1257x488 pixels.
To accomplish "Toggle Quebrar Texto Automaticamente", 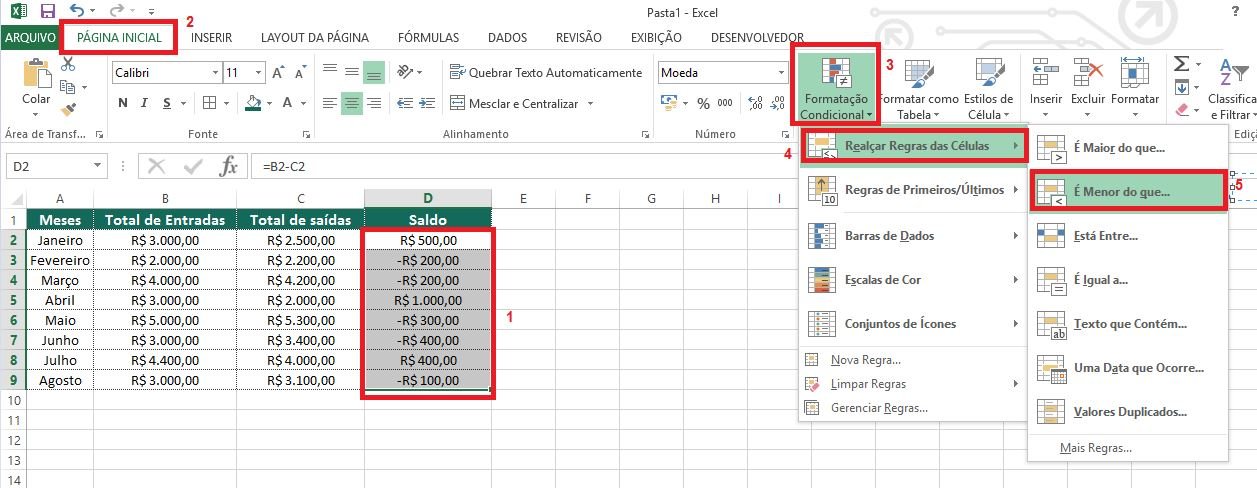I will pos(546,73).
